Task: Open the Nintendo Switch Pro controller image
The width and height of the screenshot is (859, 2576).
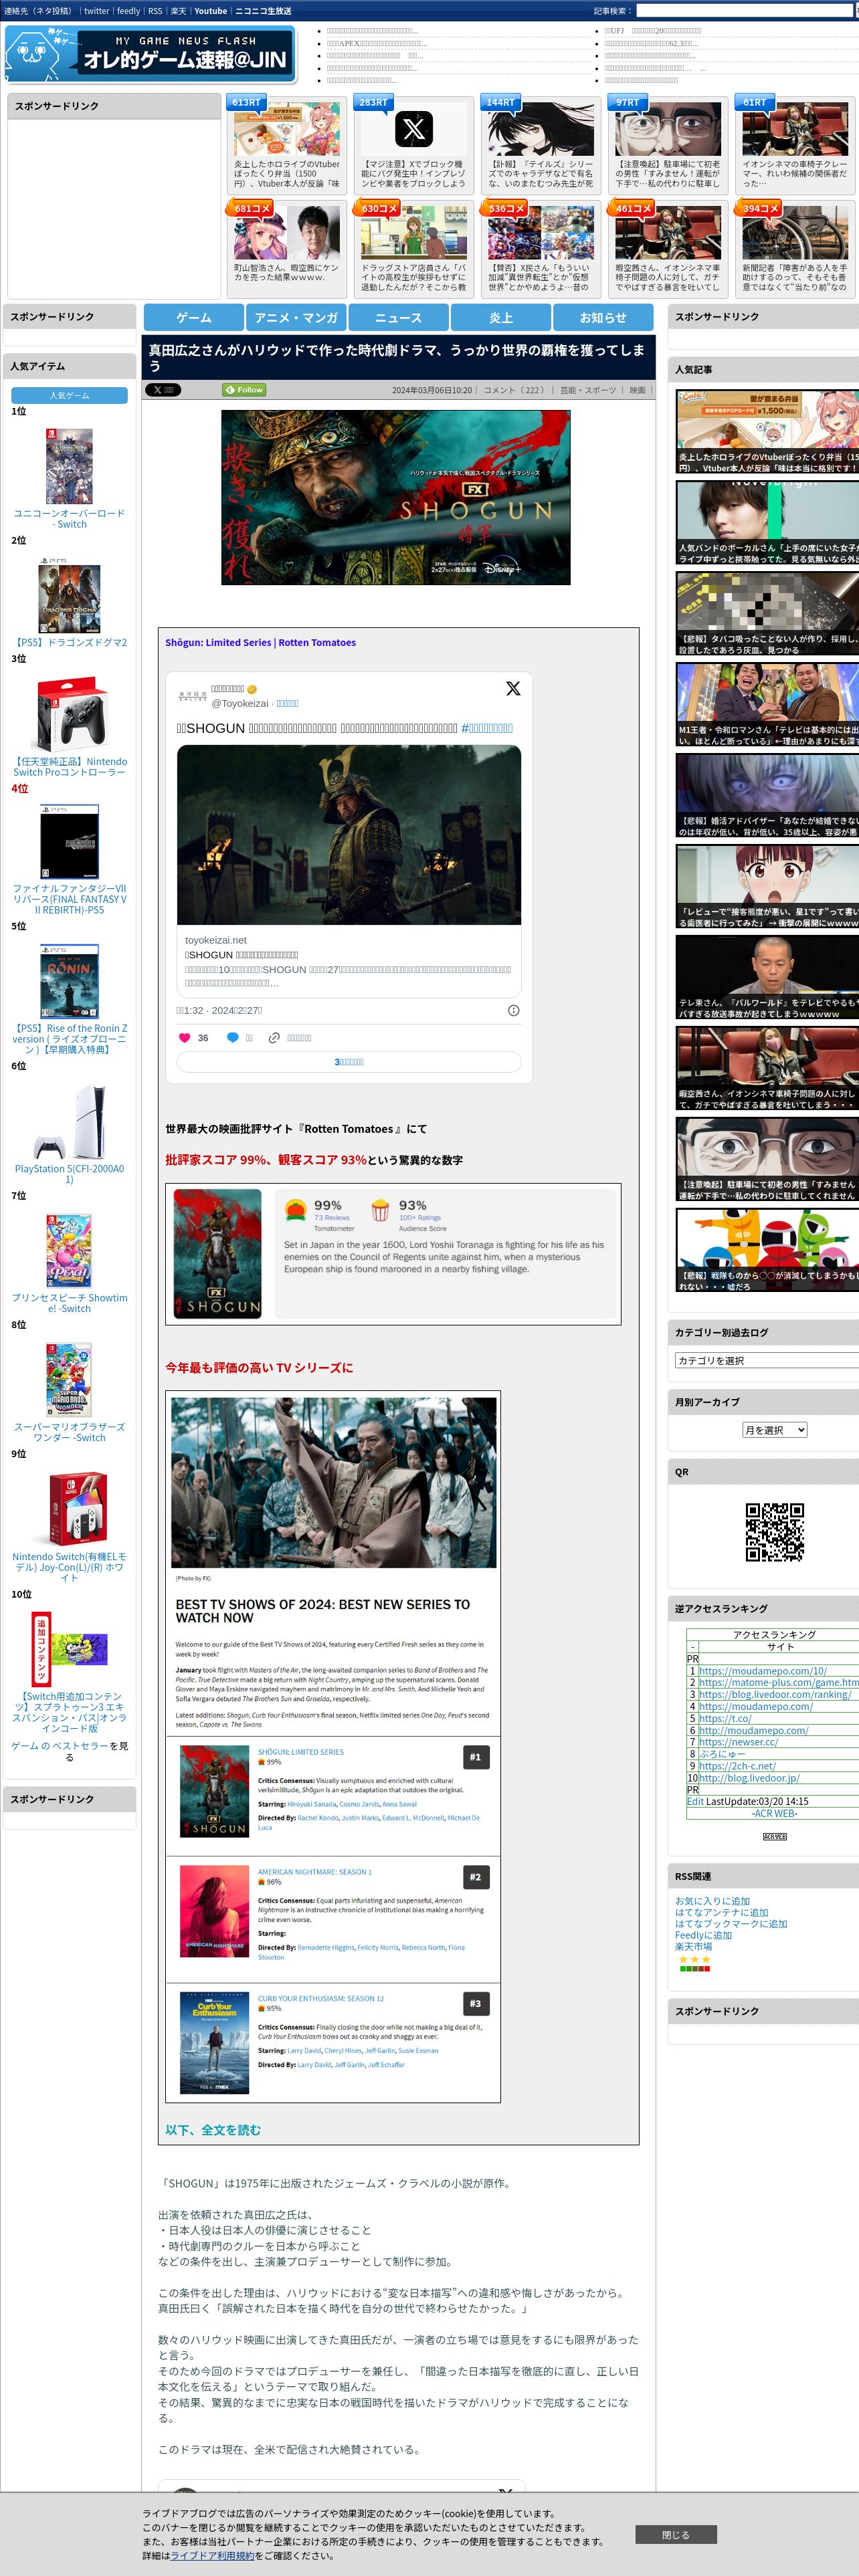Action: click(x=69, y=714)
